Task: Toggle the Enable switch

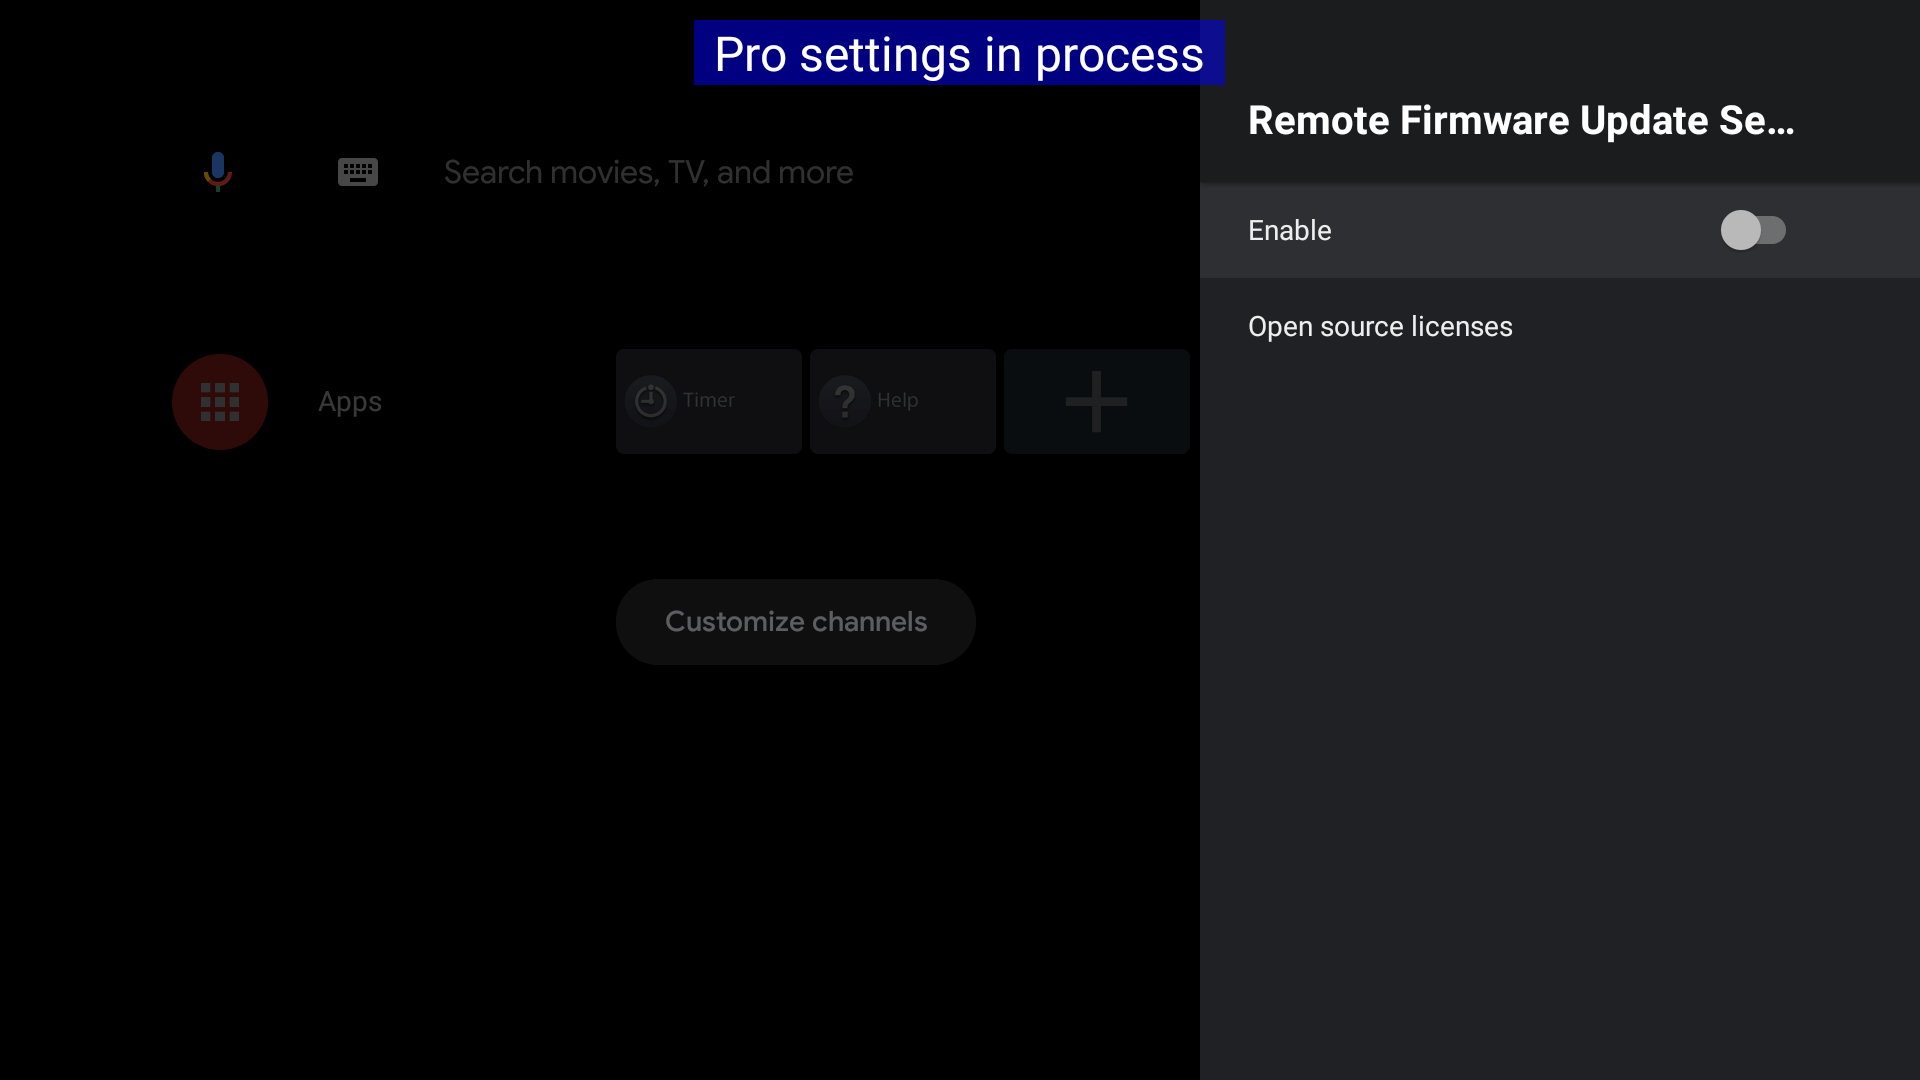Action: (x=1752, y=230)
